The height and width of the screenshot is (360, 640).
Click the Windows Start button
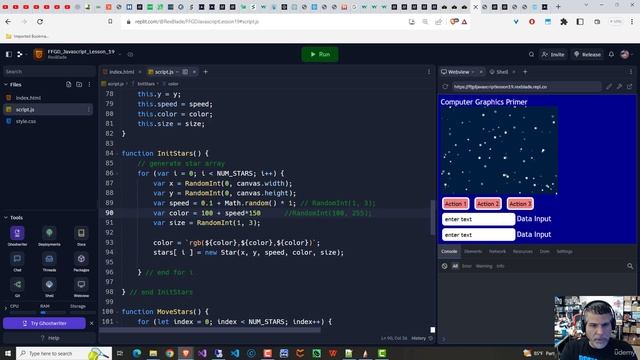click(x=8, y=353)
